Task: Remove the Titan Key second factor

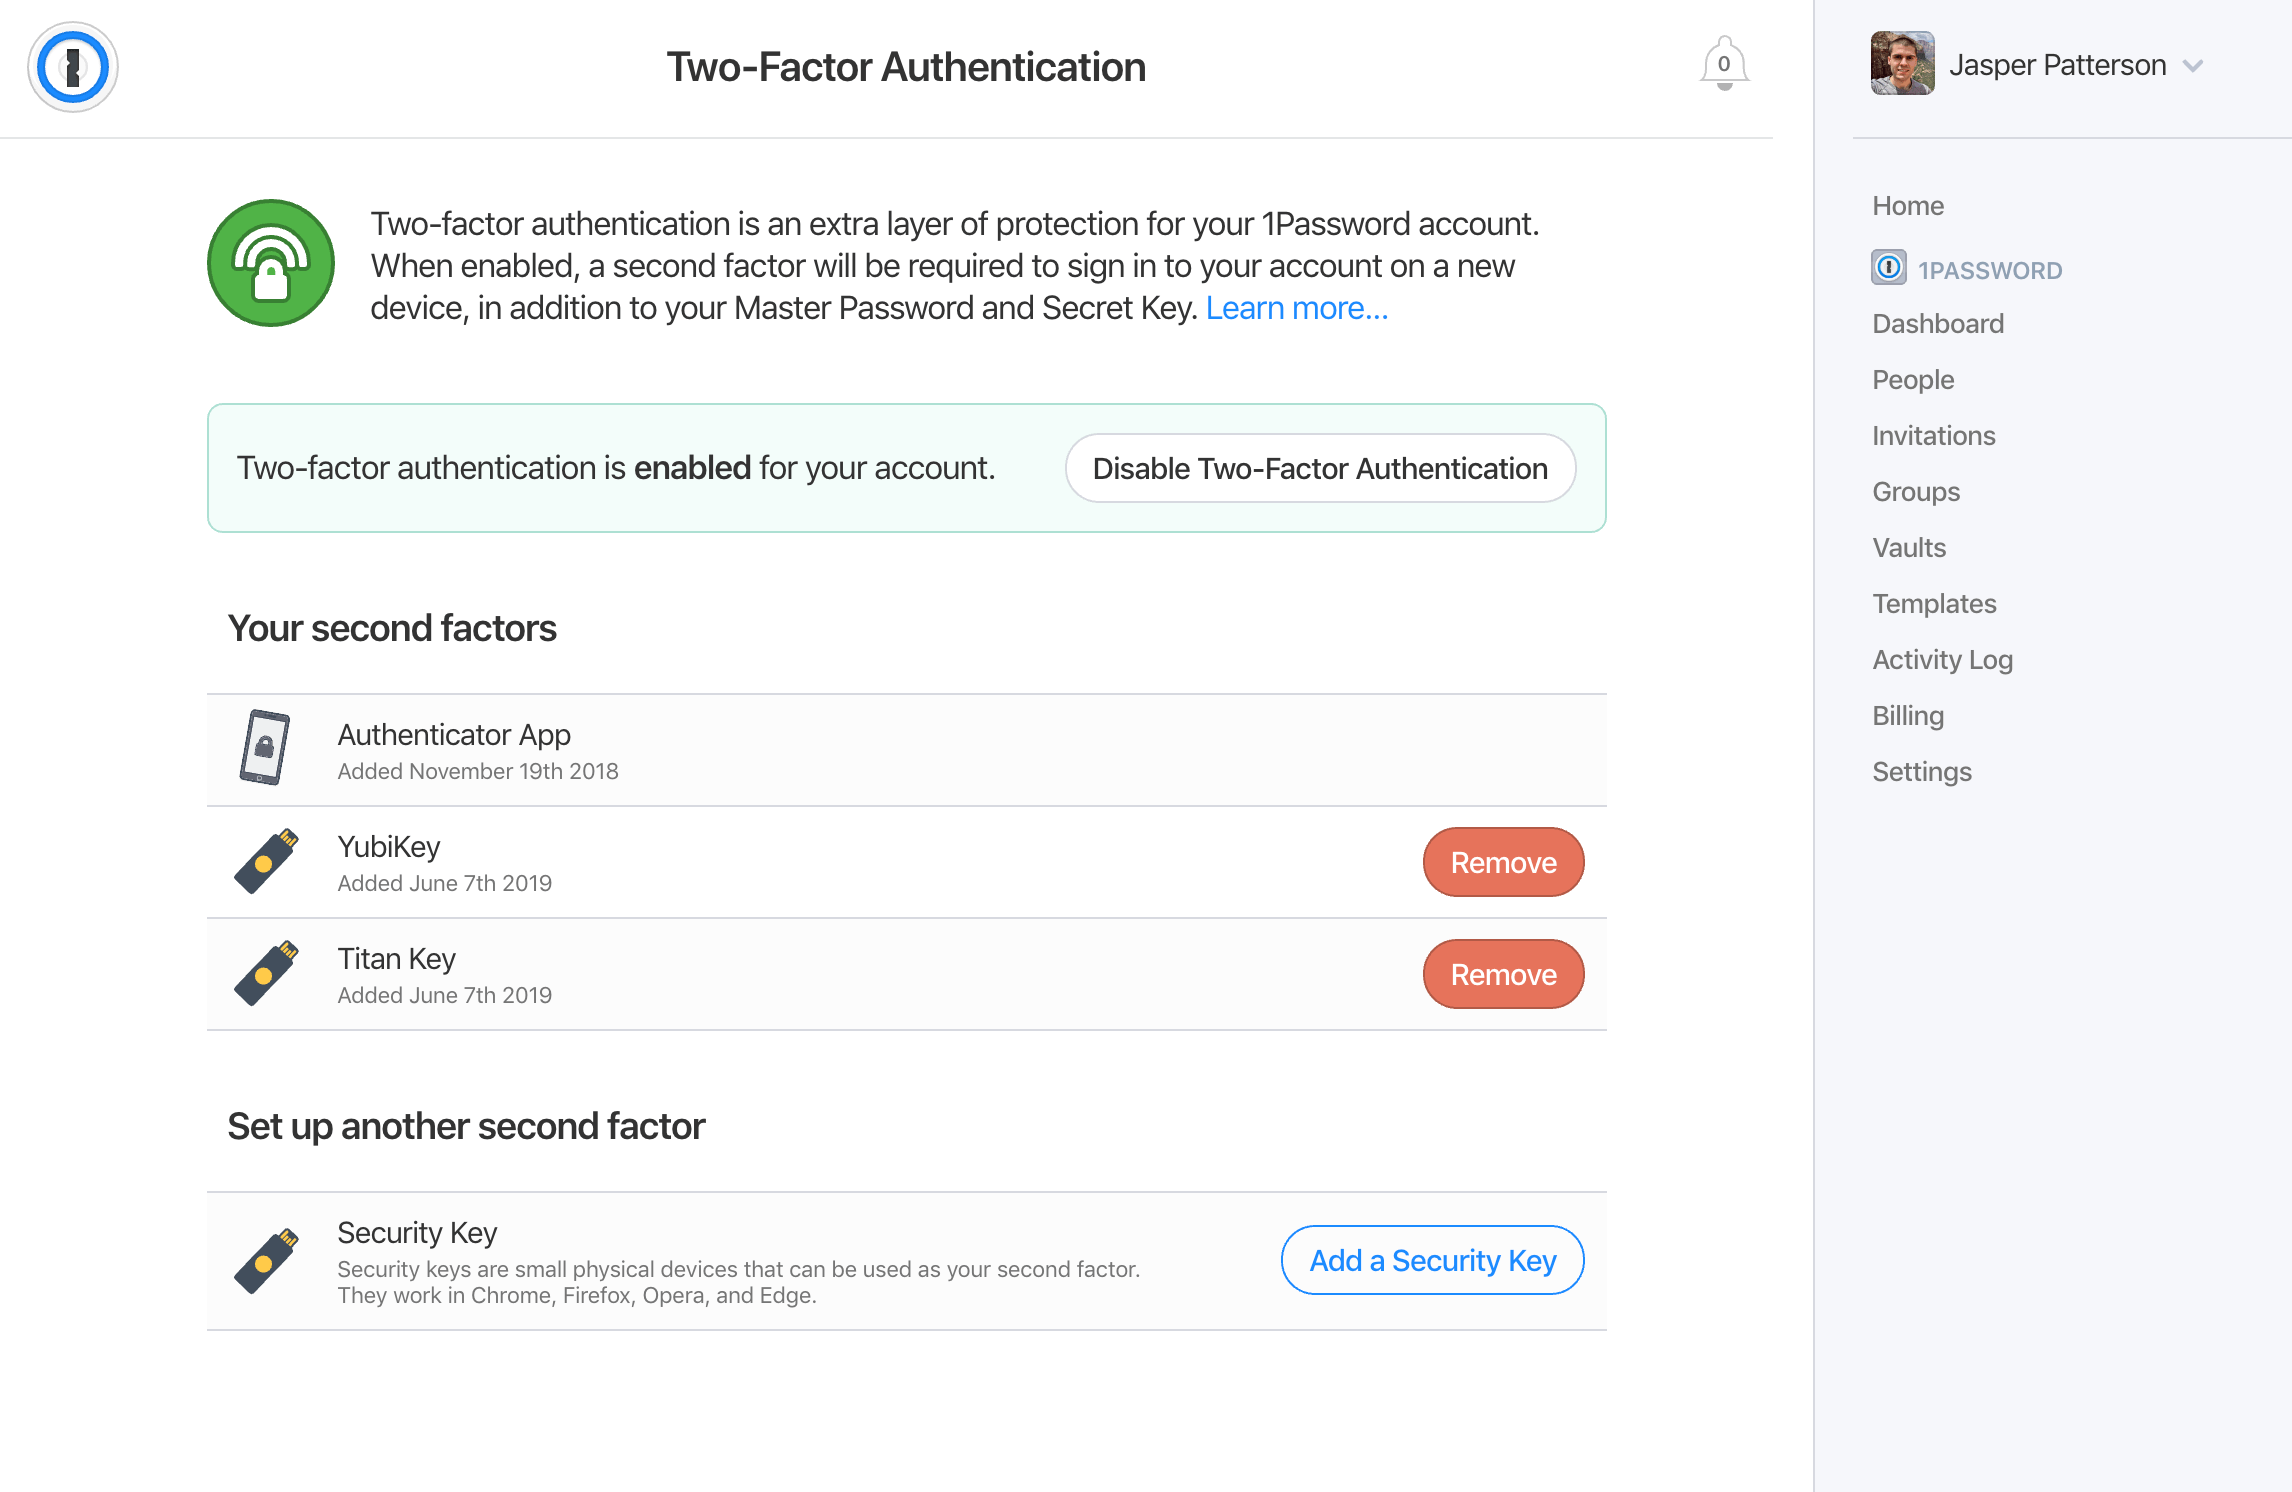Action: (x=1503, y=973)
